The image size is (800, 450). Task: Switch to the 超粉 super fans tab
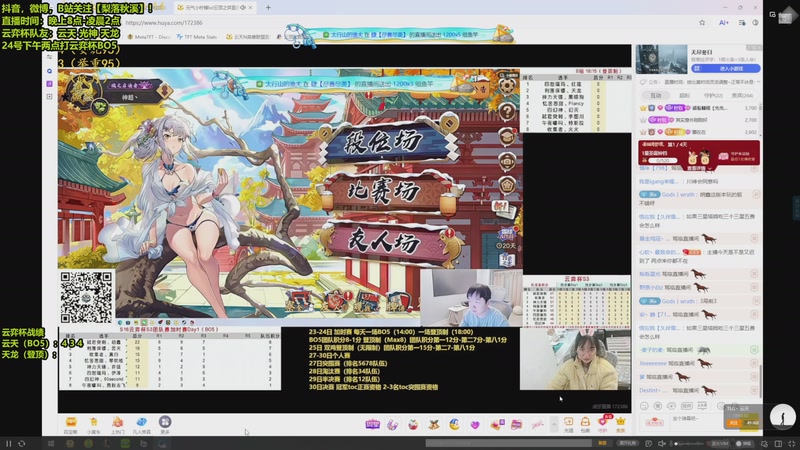pos(684,95)
